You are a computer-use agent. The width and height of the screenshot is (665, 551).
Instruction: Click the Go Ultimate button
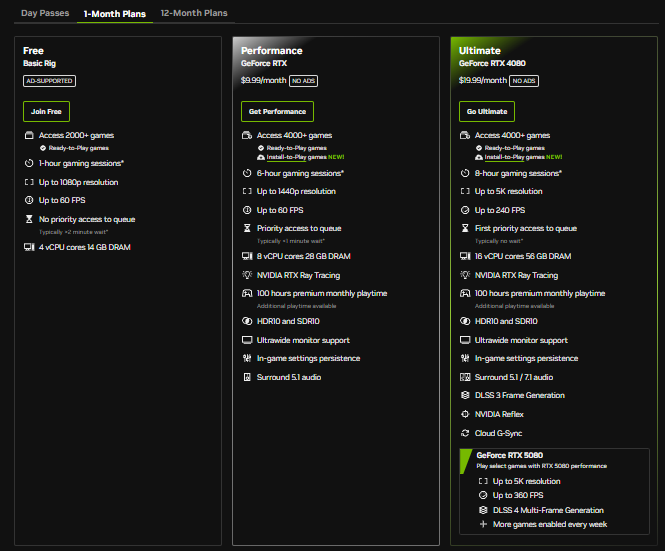487,112
